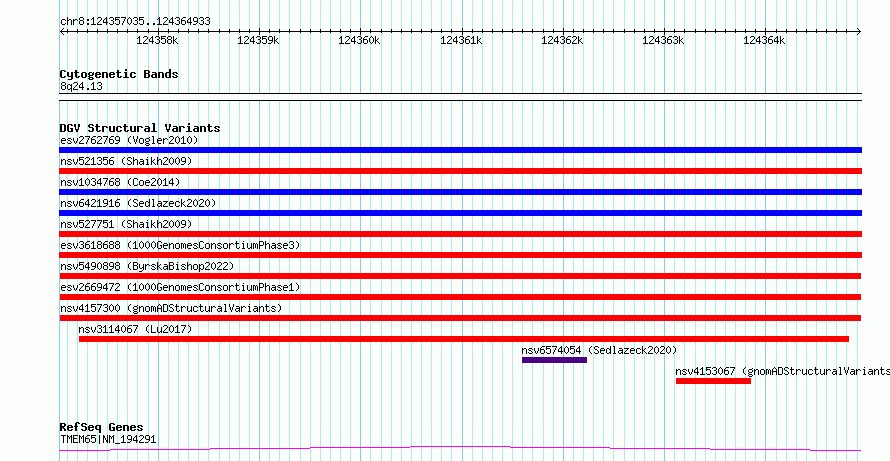
Task: Open the nsv6421916 (Sedlazeck2020) blue variant bar
Action: 460,213
